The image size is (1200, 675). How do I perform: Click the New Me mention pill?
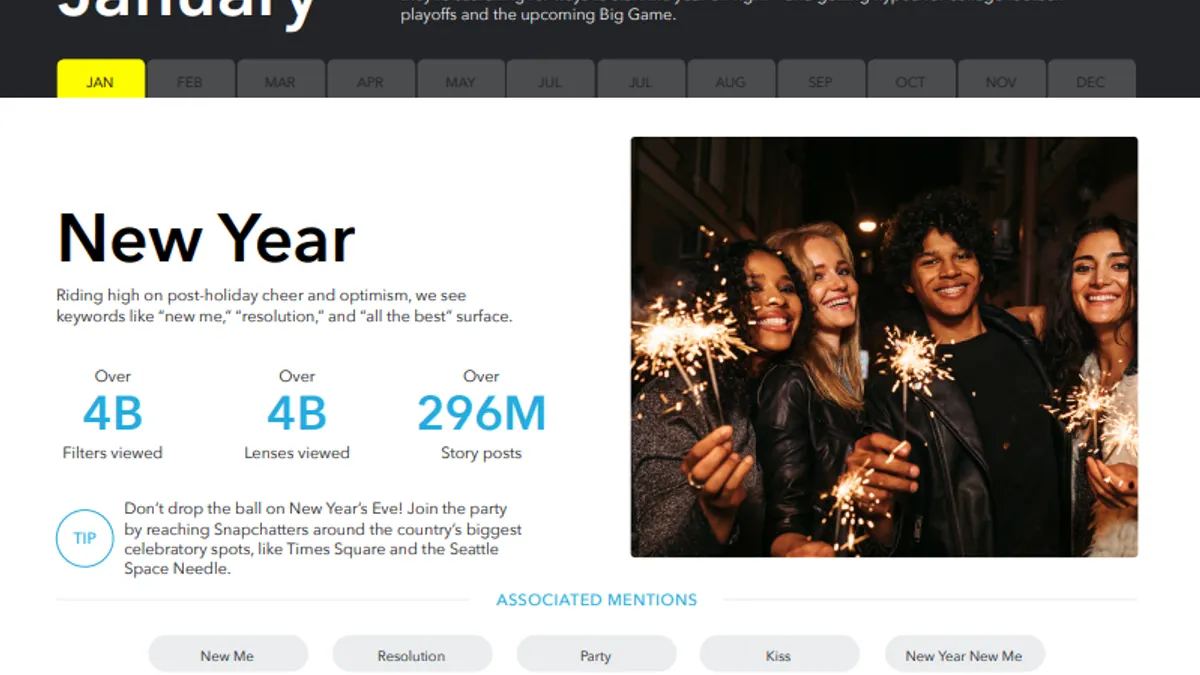pyautogui.click(x=228, y=654)
